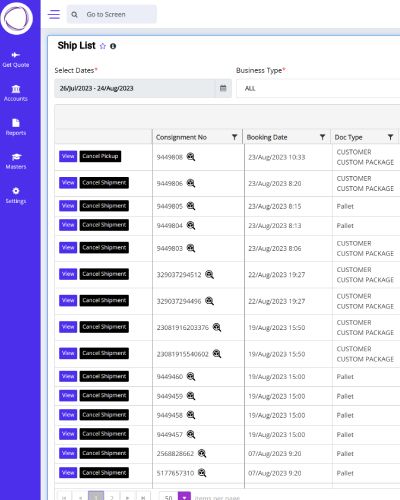
Task: Track consignment 329037294512 via magnifier icon
Action: [209, 274]
